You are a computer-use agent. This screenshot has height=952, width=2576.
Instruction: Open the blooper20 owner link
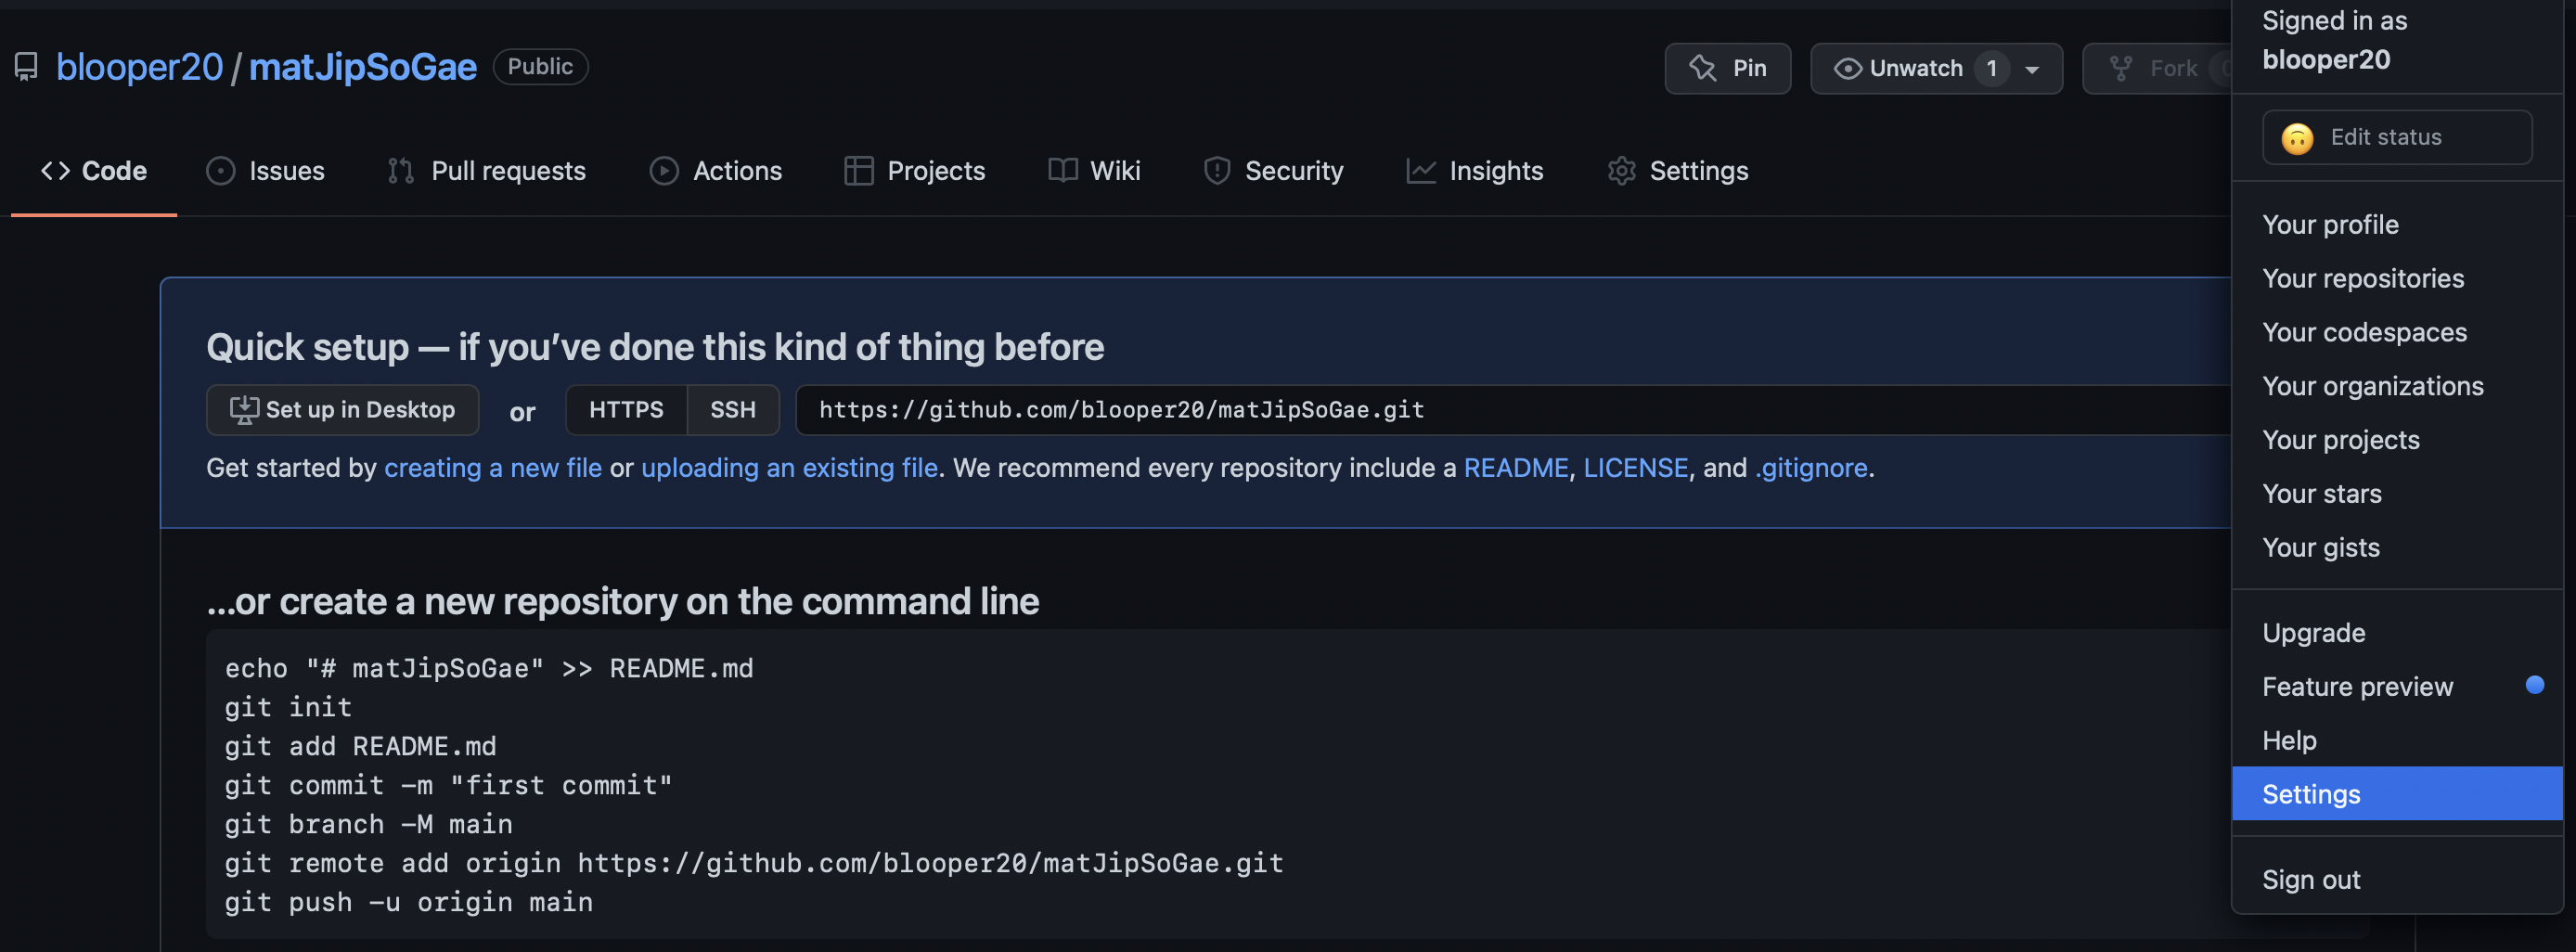(139, 67)
